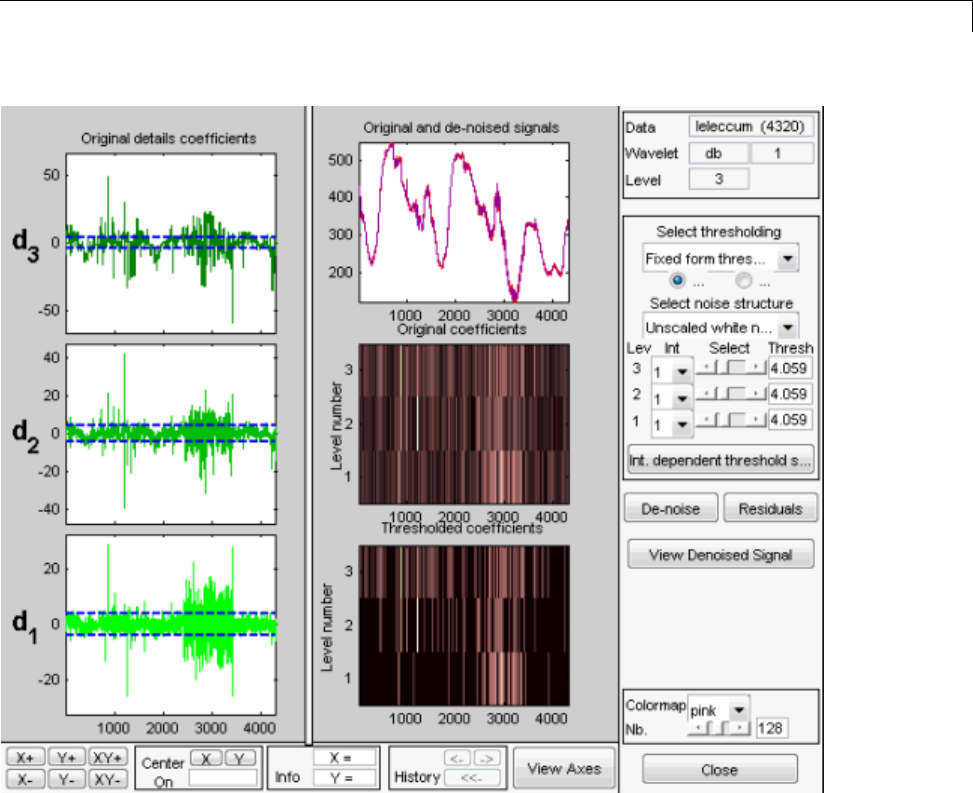
Task: Click the d1 details coefficients plot
Action: (x=171, y=625)
